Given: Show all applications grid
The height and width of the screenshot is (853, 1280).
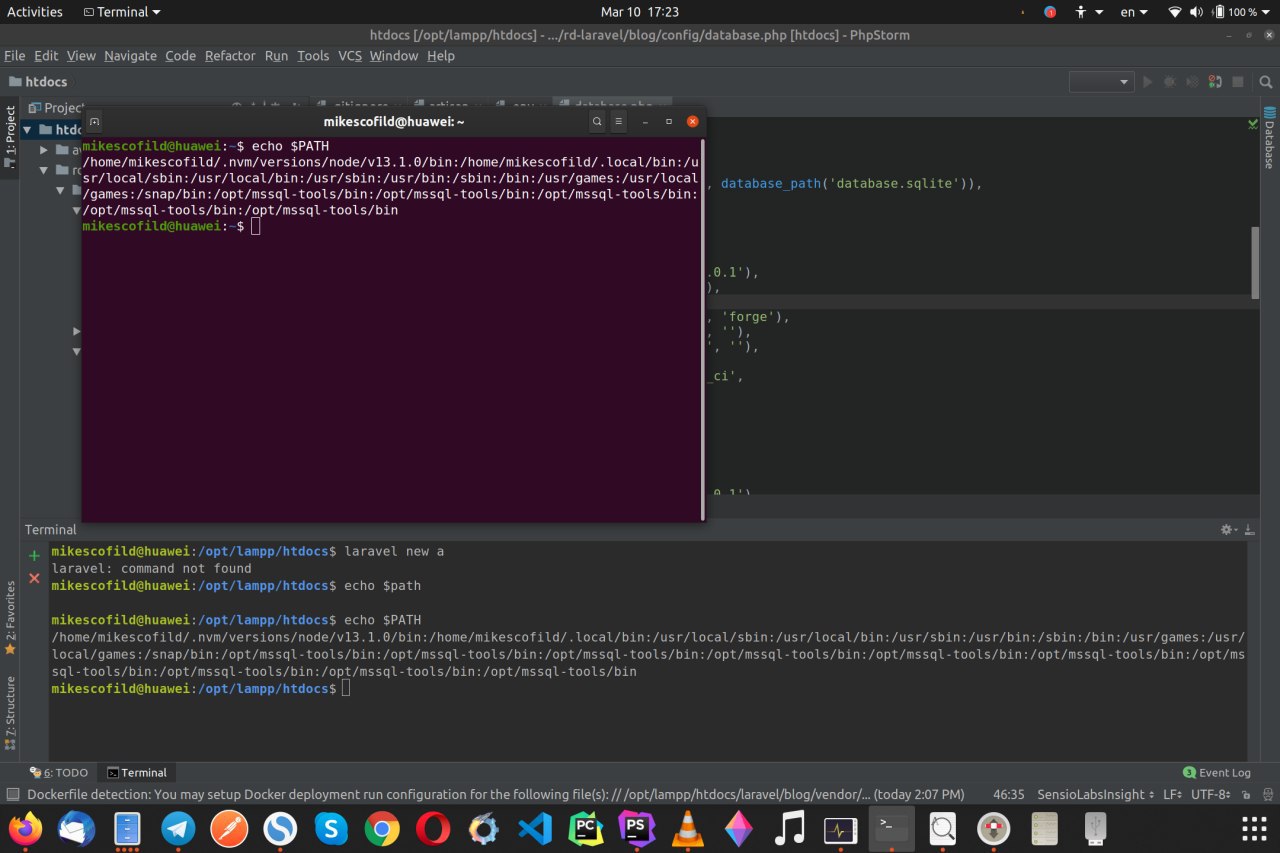Looking at the screenshot, I should 1254,828.
